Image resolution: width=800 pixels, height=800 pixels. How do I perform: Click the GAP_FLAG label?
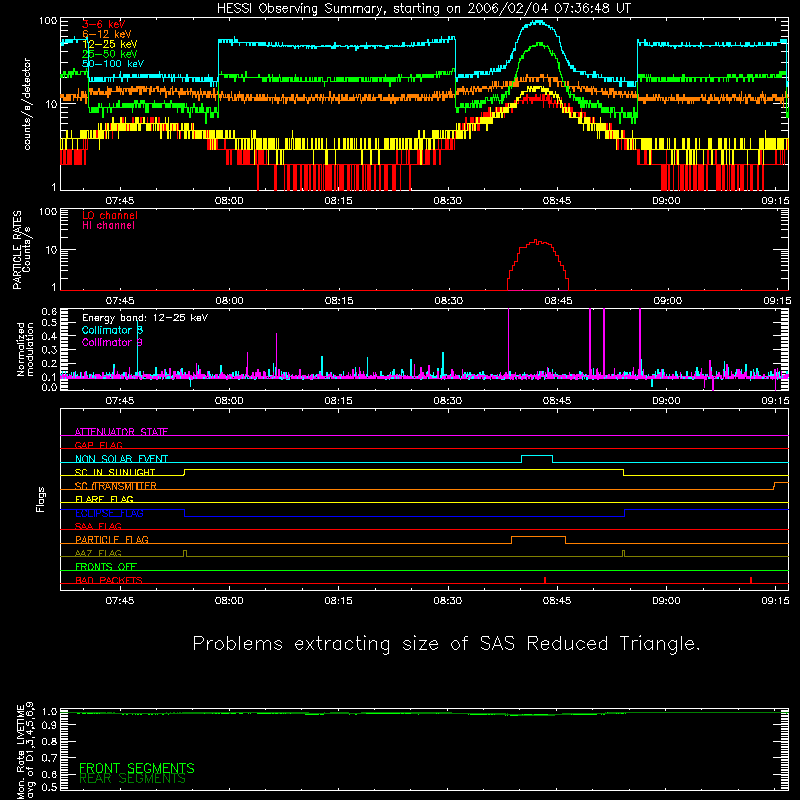pyautogui.click(x=98, y=445)
